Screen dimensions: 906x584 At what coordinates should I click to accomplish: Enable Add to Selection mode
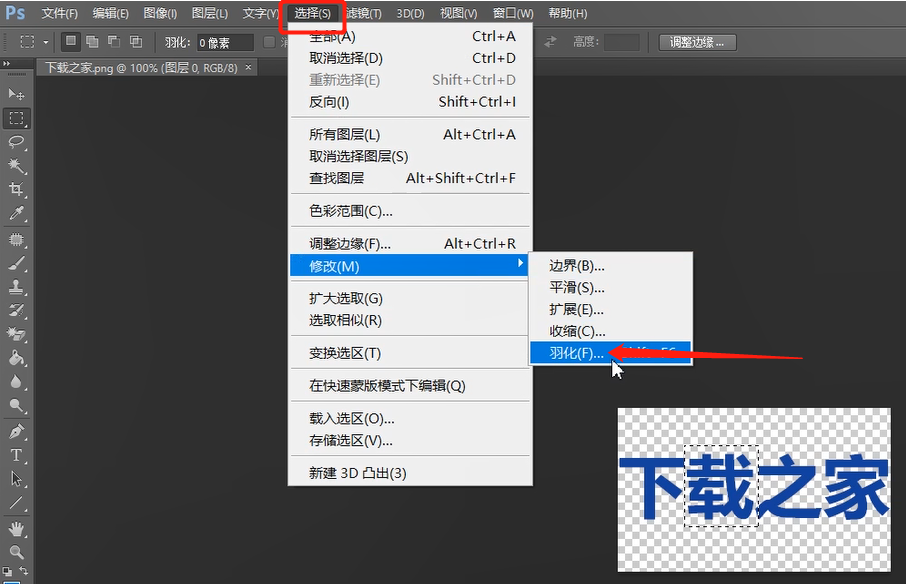point(93,41)
